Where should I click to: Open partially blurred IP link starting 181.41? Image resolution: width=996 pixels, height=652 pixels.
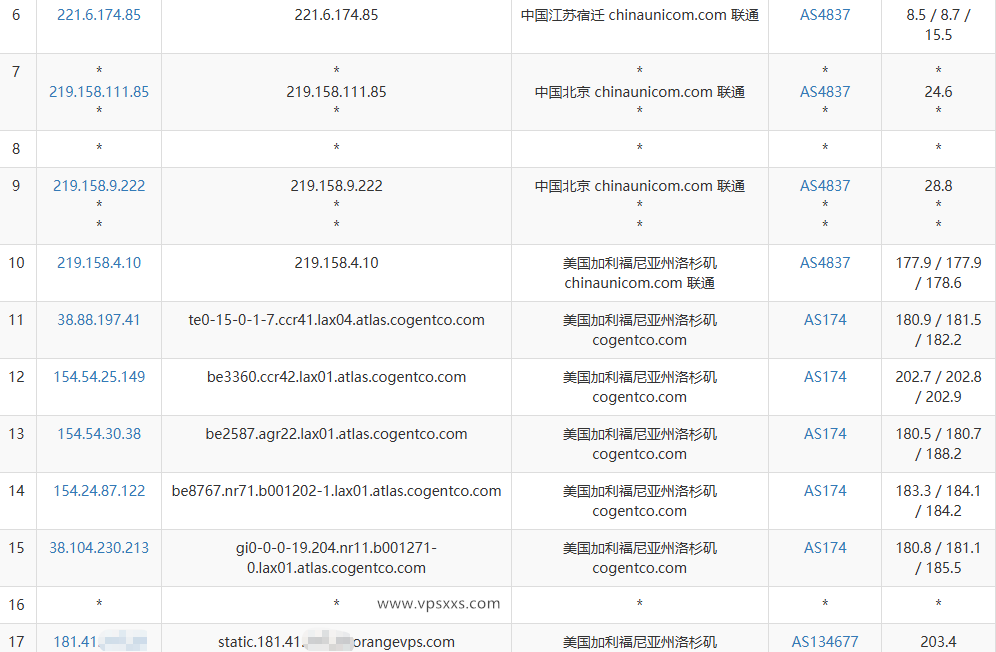[x=100, y=642]
